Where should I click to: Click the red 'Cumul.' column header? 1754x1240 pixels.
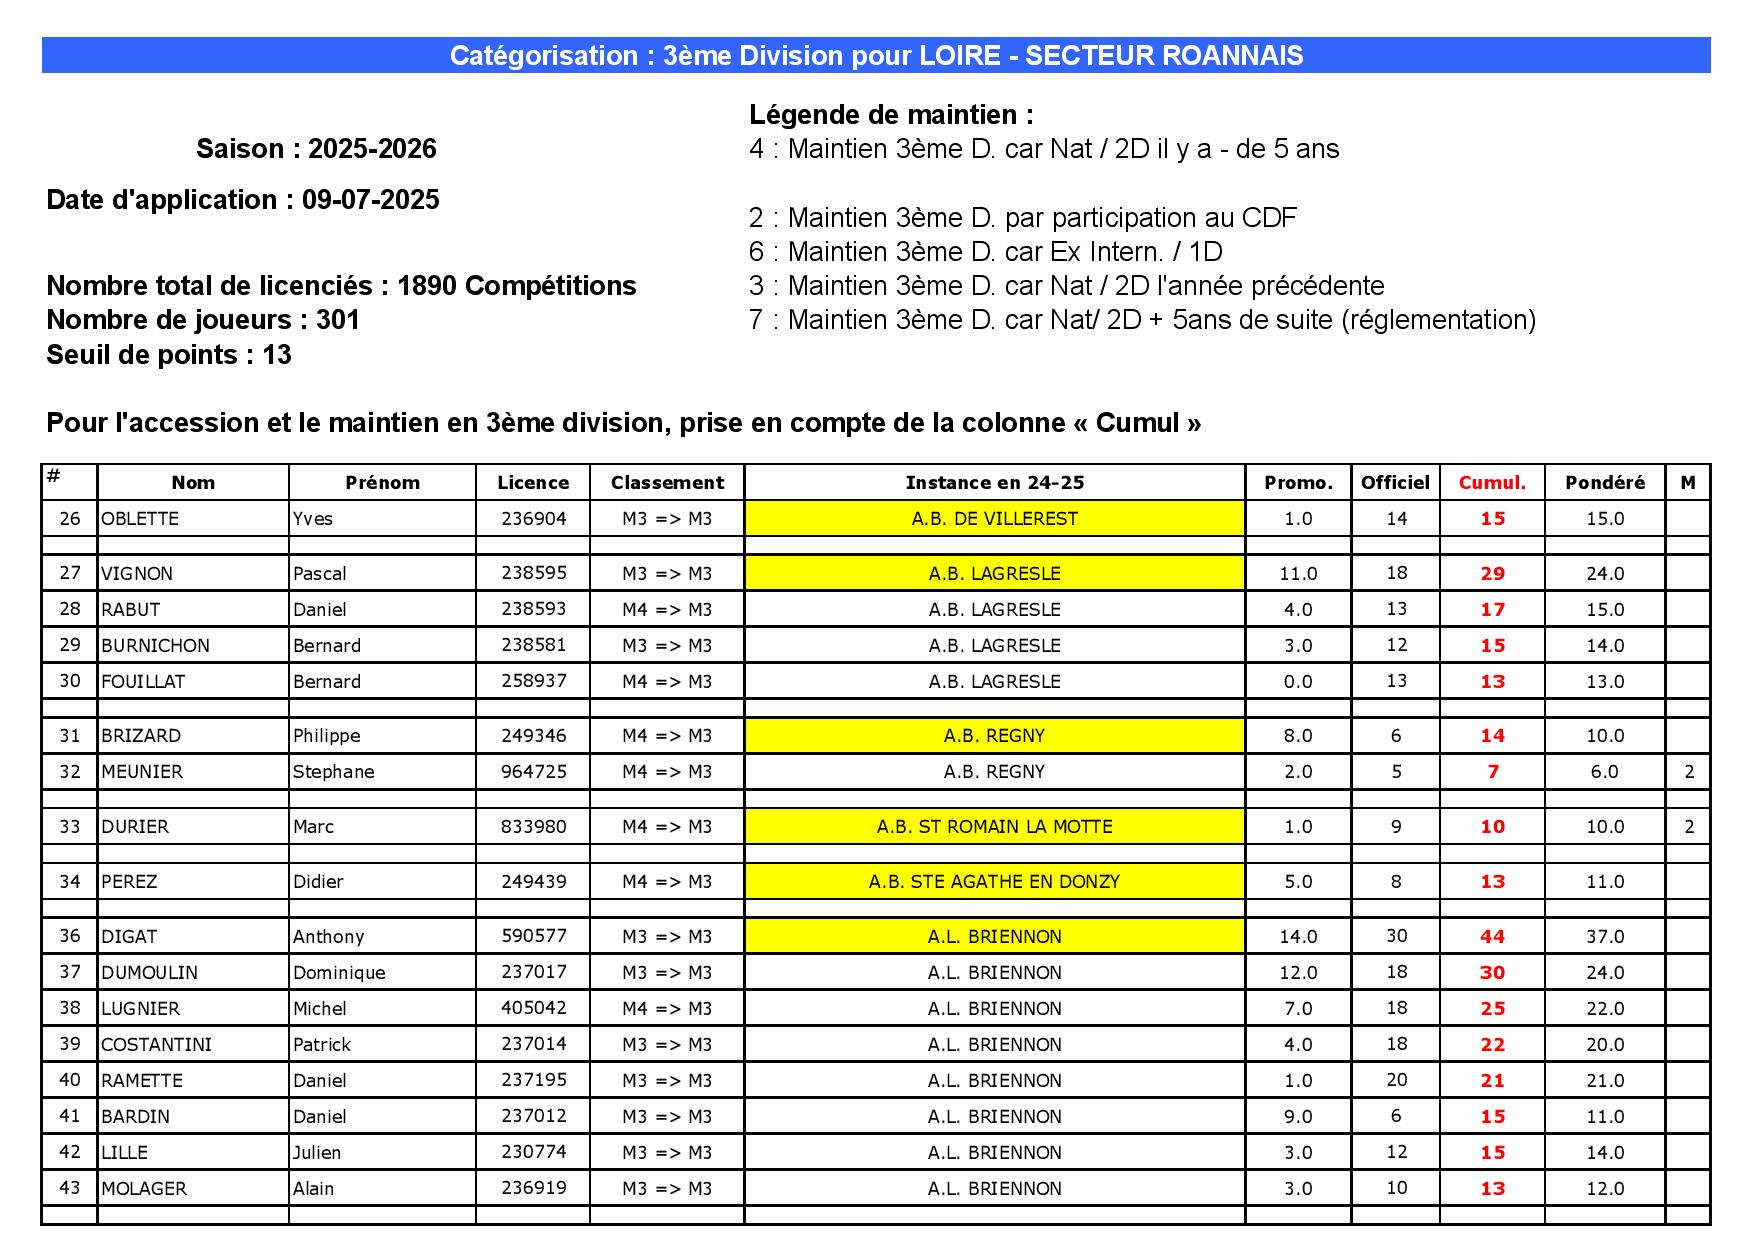click(x=1492, y=483)
